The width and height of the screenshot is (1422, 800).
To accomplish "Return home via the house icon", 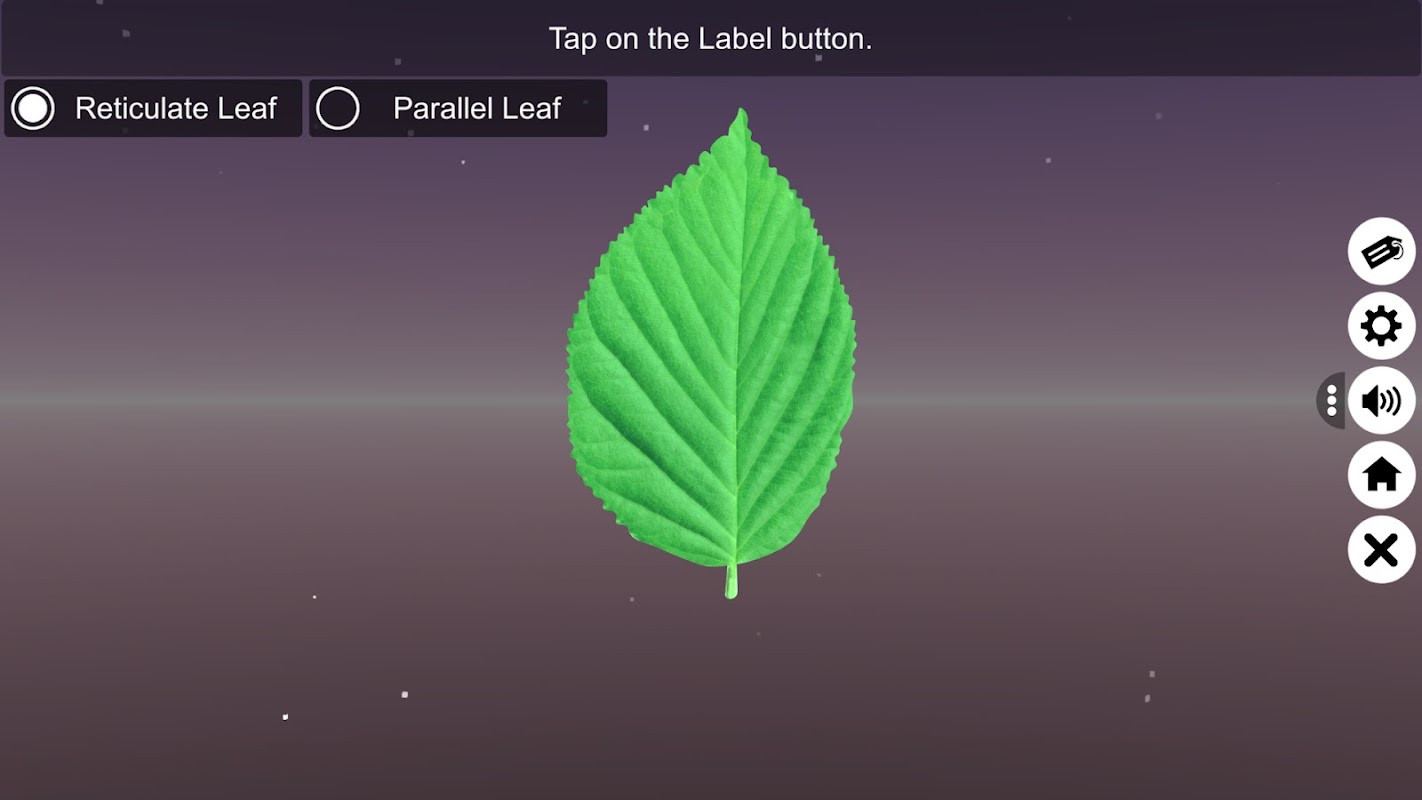I will (1381, 475).
